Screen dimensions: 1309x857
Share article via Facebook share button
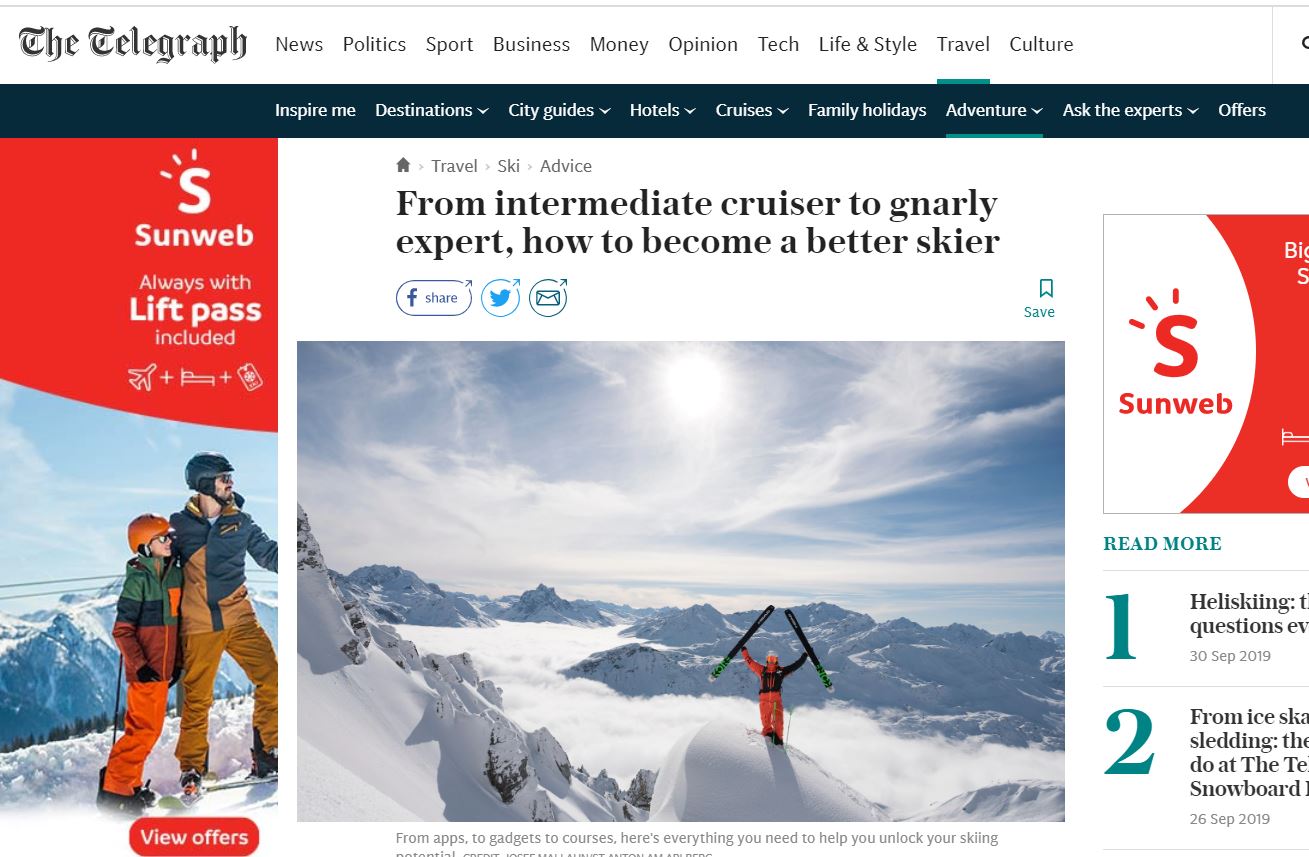coord(434,298)
